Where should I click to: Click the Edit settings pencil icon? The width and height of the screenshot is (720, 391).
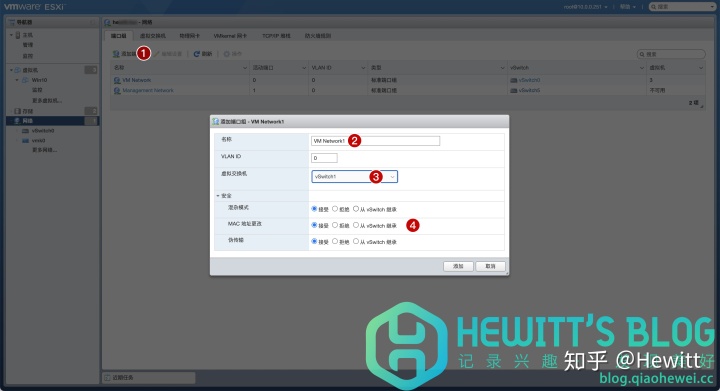coord(157,54)
